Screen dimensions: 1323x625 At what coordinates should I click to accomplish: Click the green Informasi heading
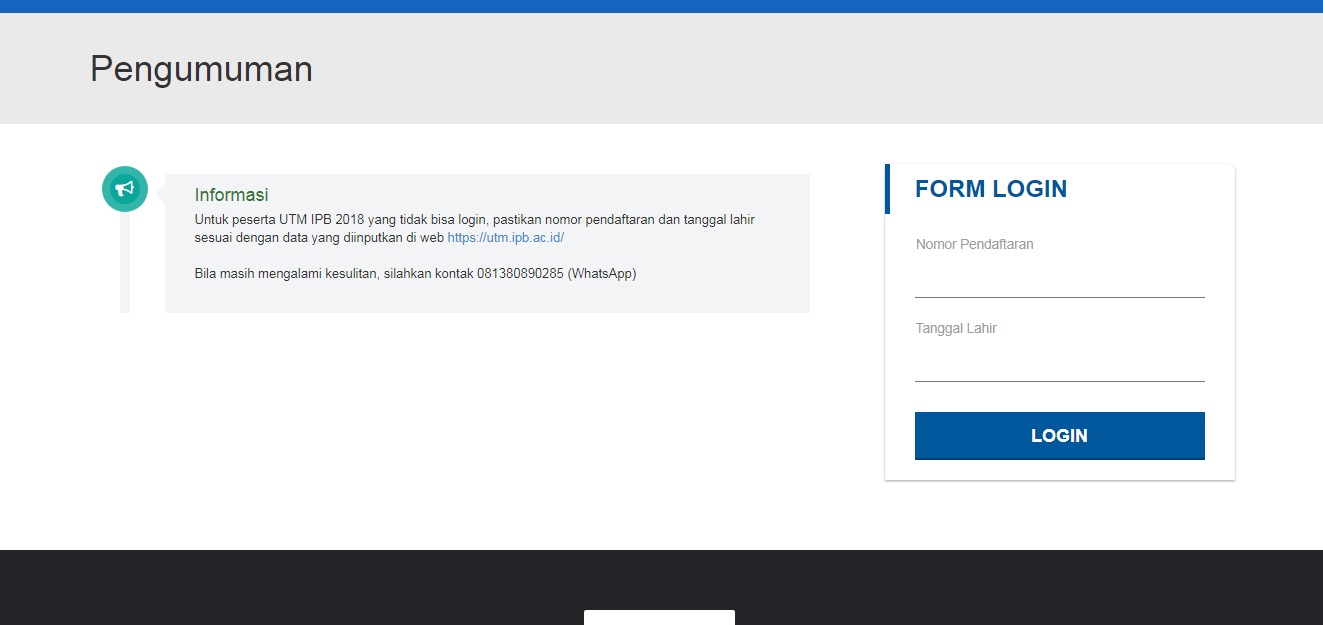[x=231, y=195]
